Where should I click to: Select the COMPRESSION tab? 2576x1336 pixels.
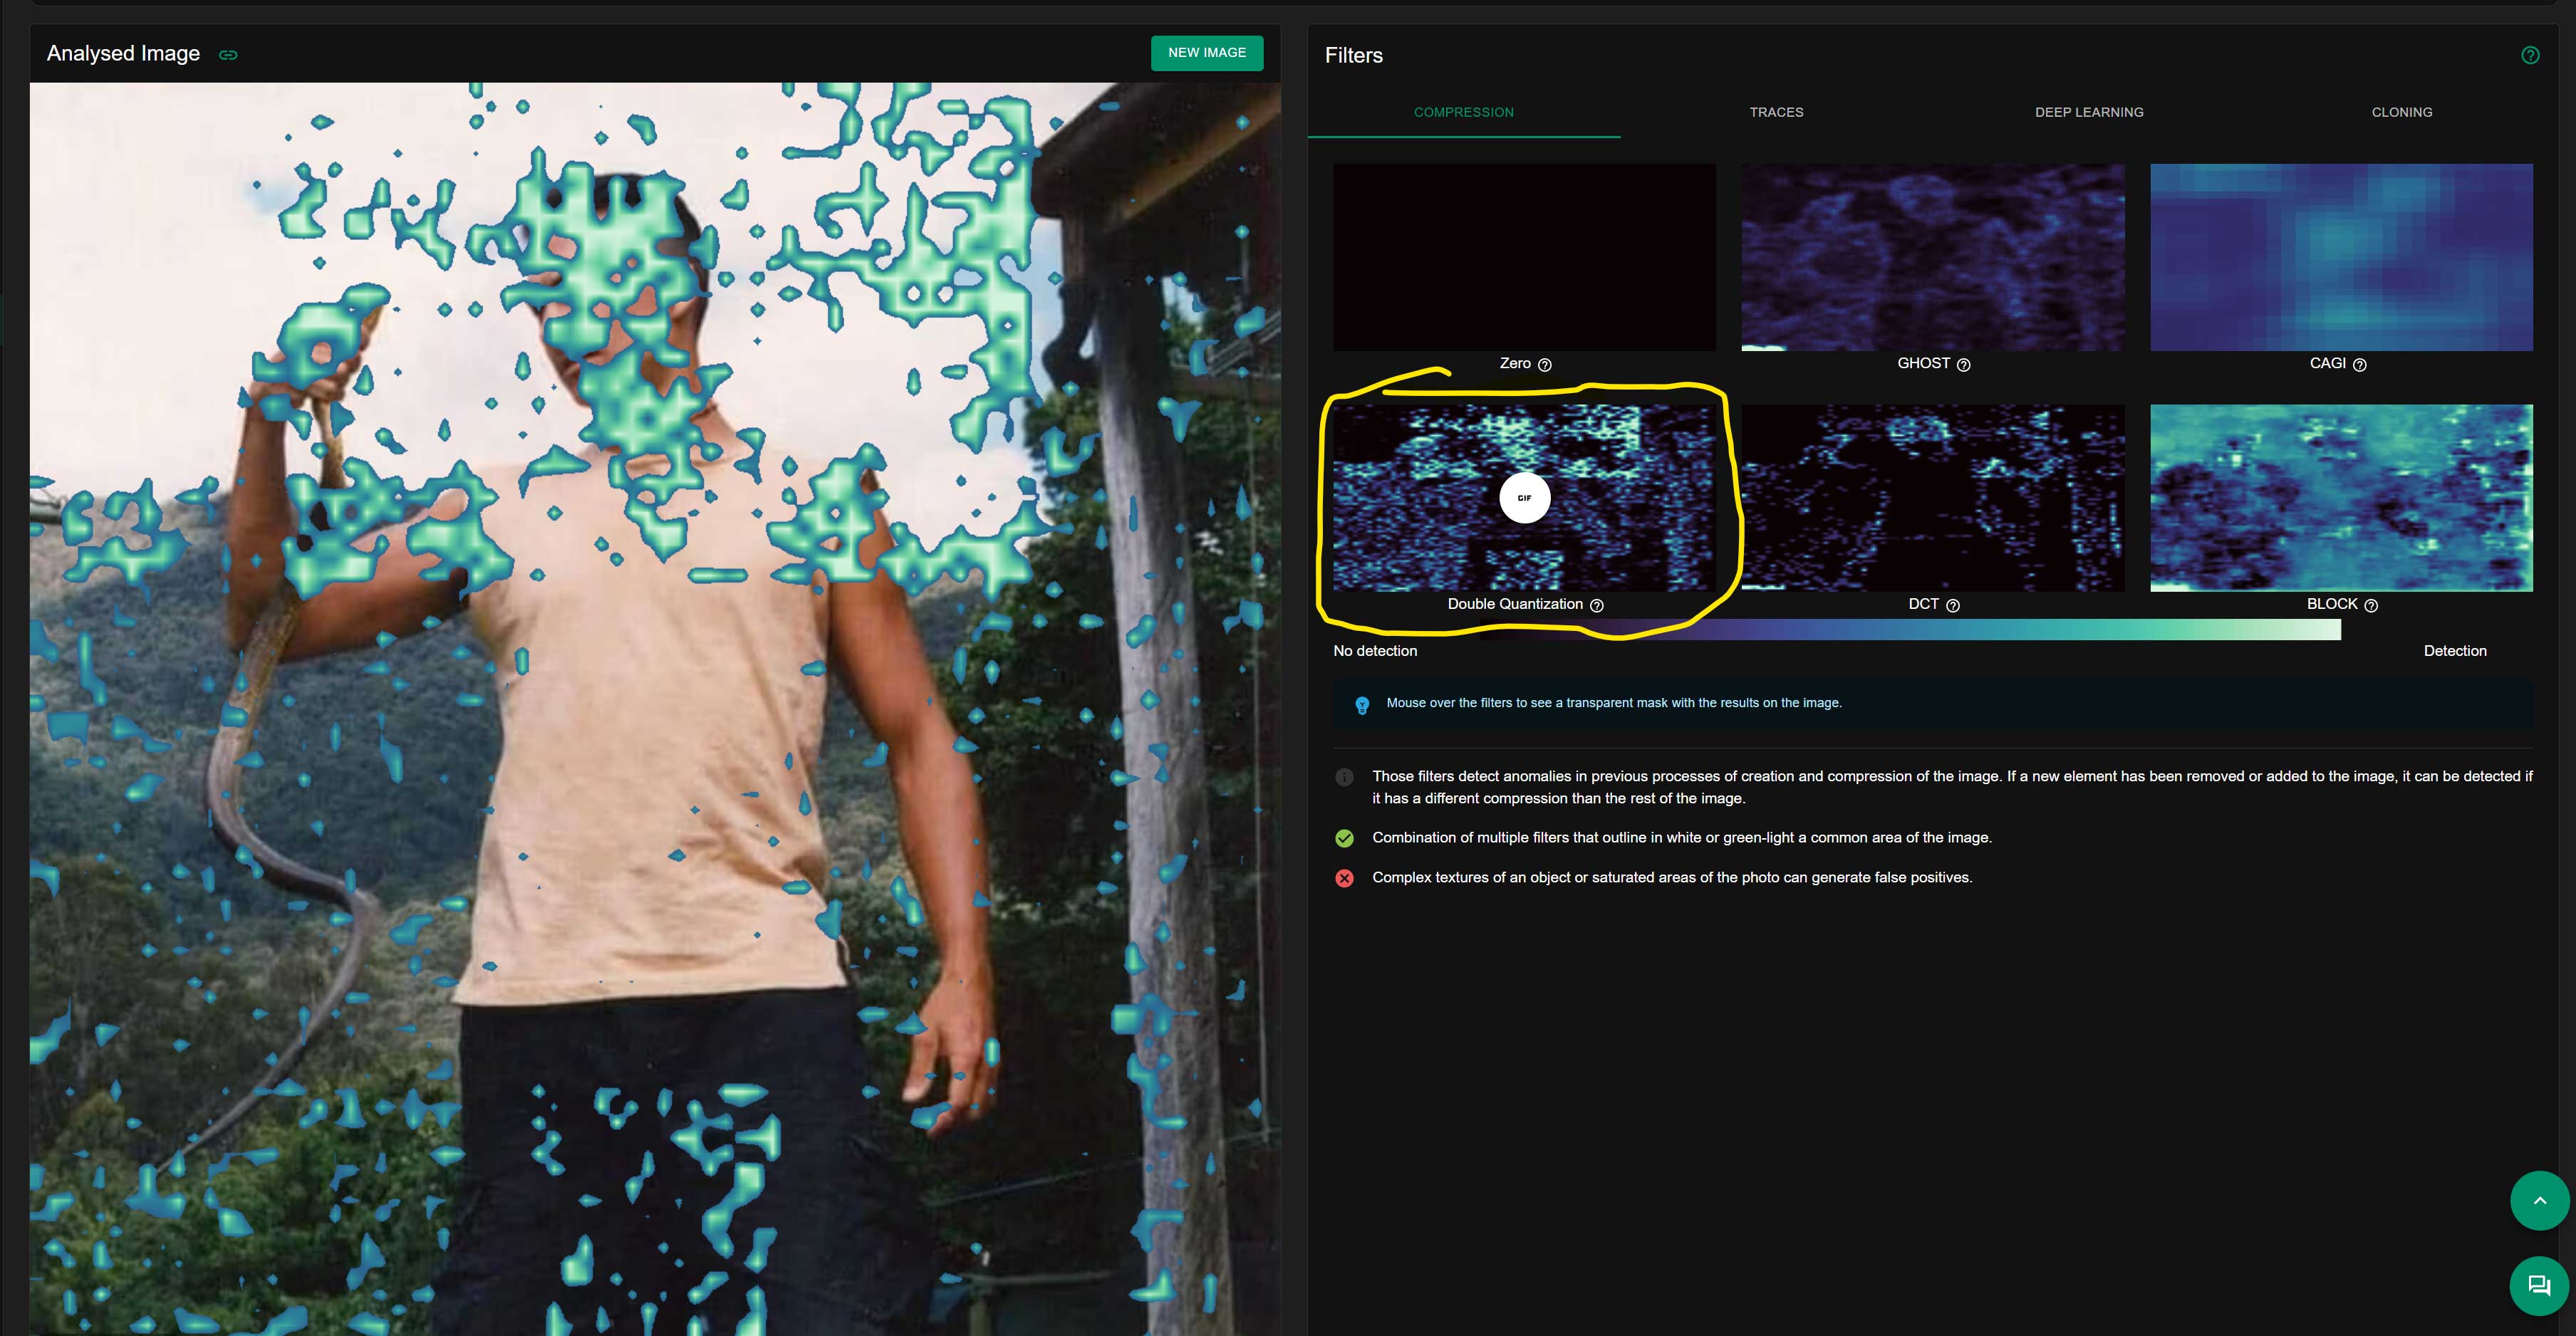pos(1463,112)
